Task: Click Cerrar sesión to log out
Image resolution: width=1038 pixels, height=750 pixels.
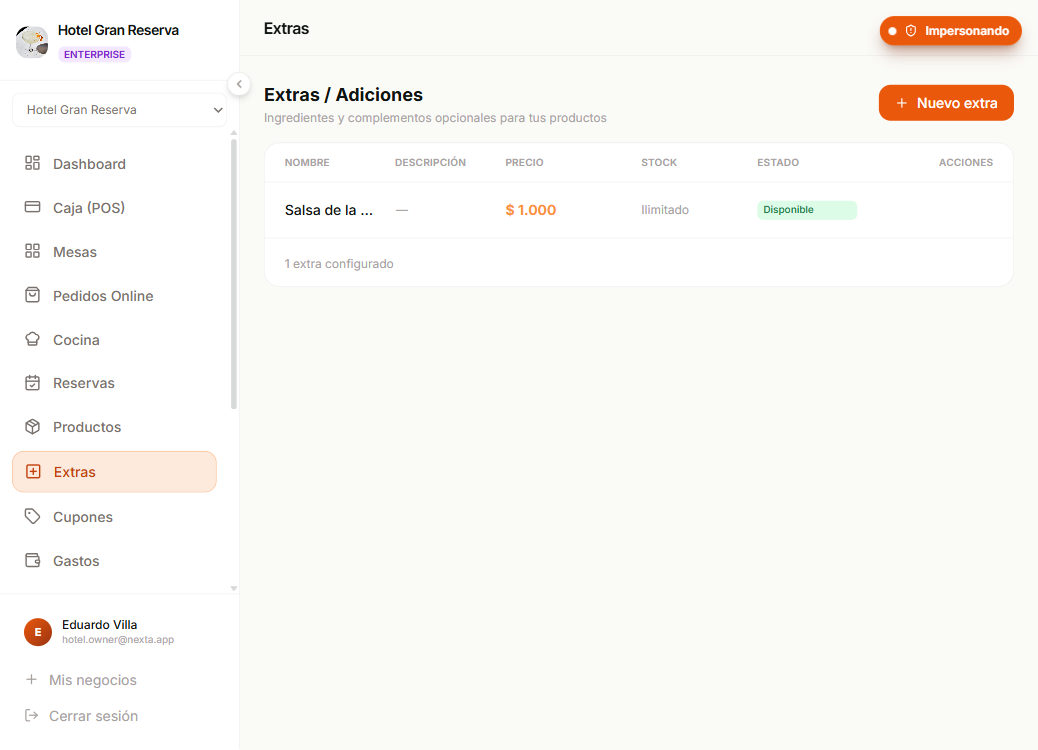Action: (x=93, y=716)
